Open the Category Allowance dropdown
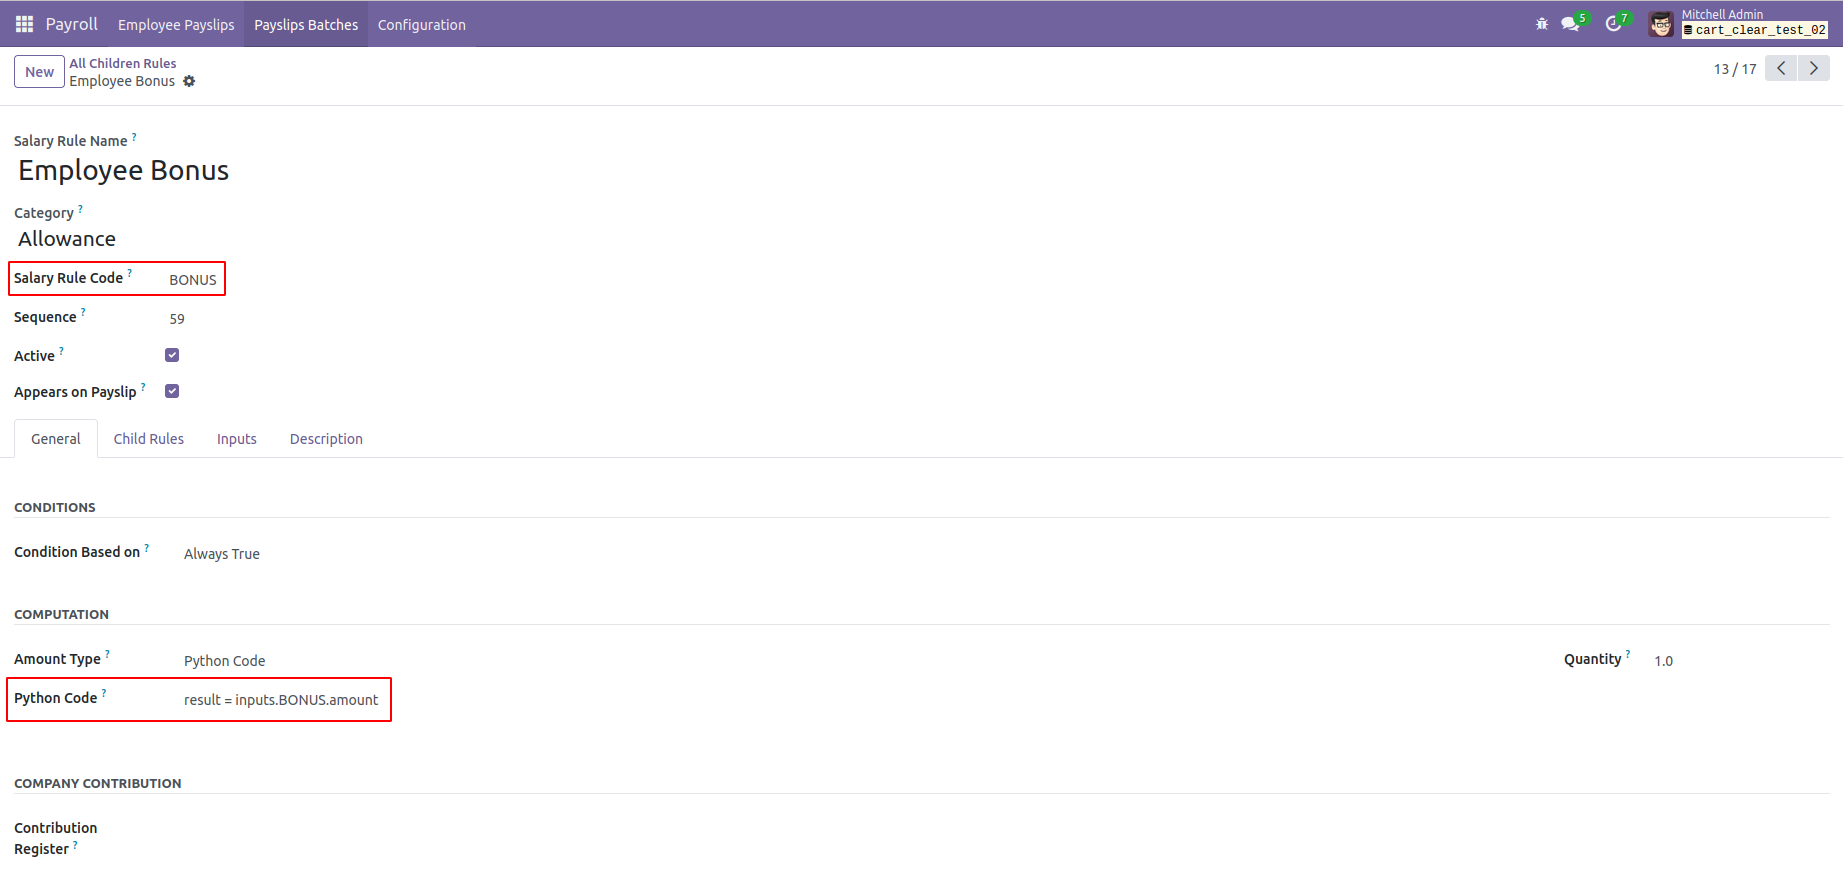Image resolution: width=1843 pixels, height=877 pixels. tap(67, 239)
